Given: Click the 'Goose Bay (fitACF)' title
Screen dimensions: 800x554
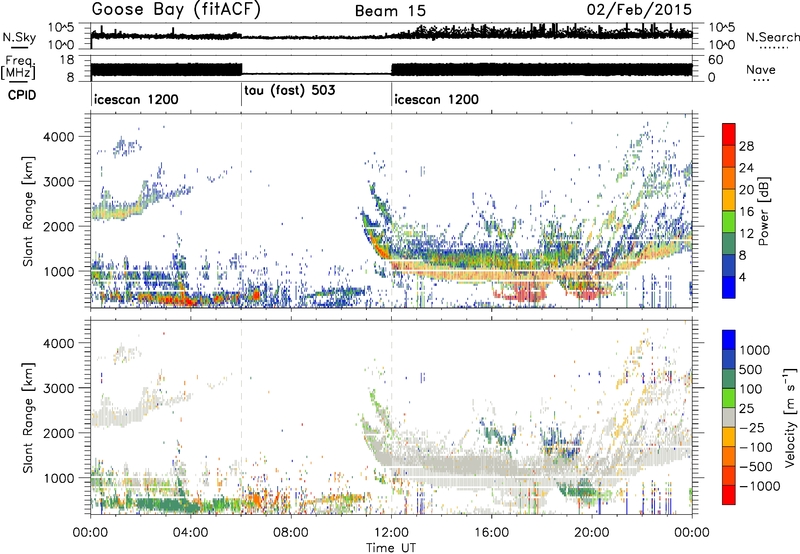Looking at the screenshot, I should 176,10.
